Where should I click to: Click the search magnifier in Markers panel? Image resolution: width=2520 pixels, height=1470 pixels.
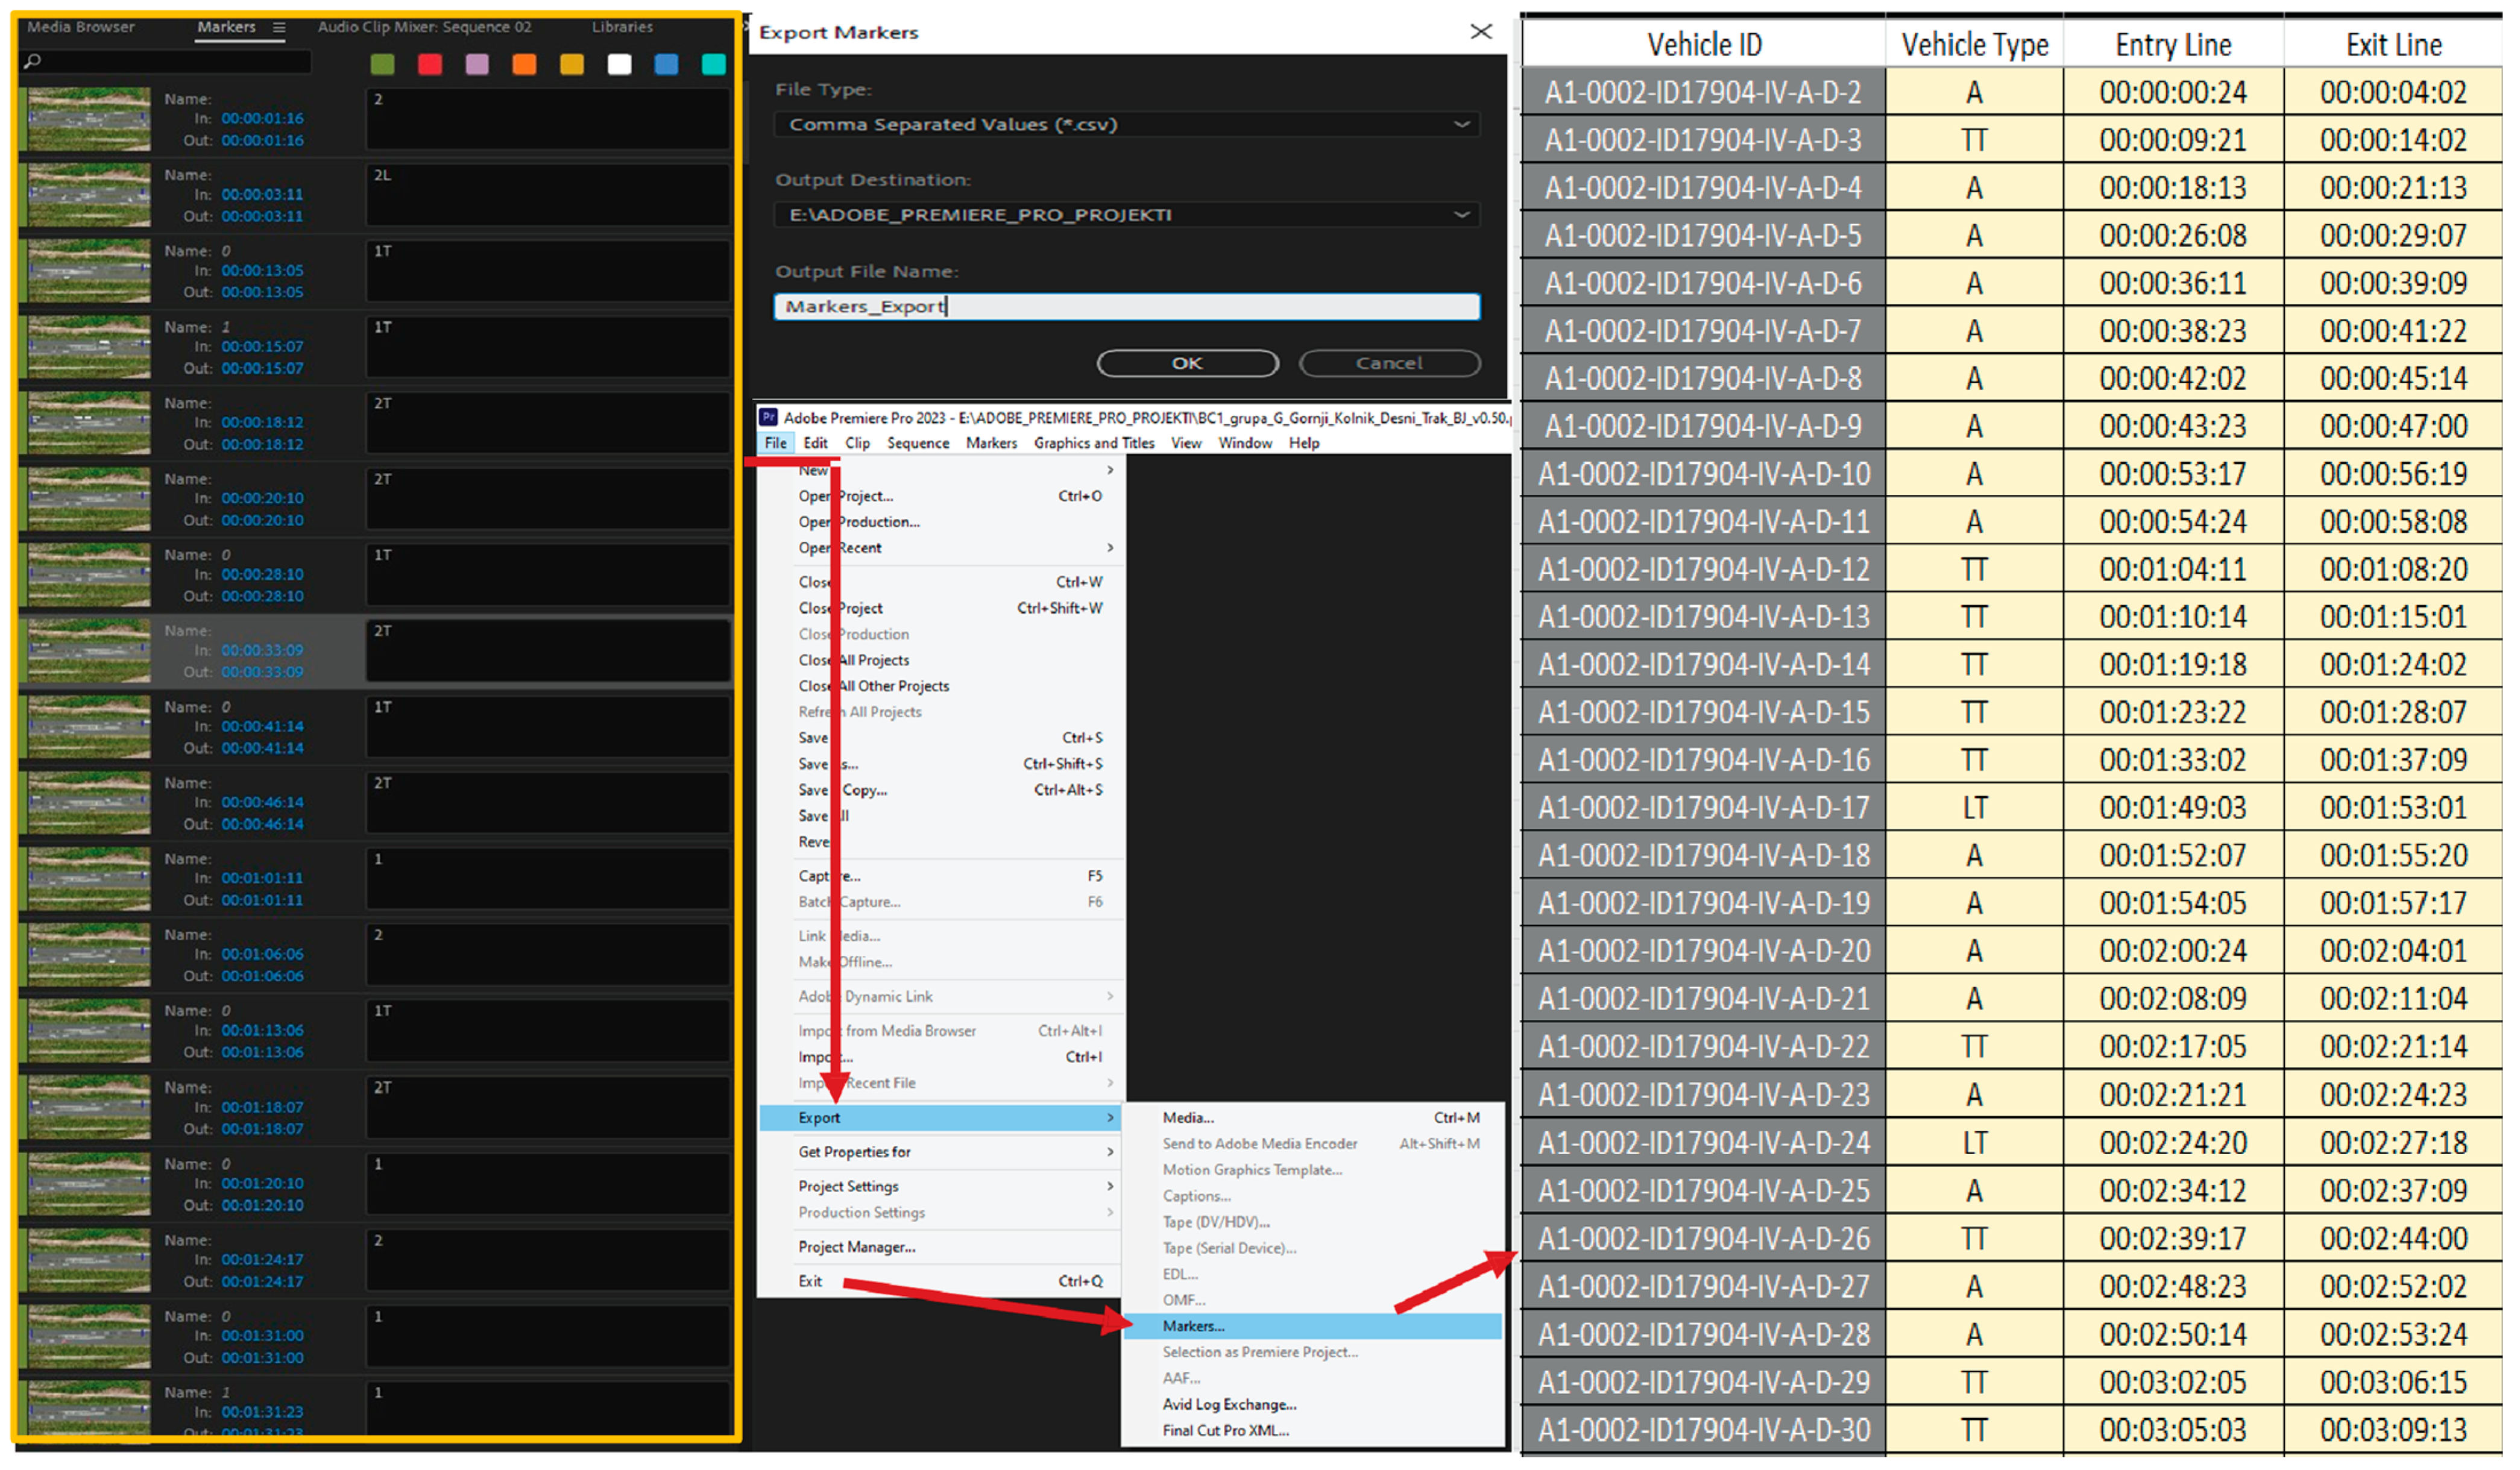(x=33, y=62)
